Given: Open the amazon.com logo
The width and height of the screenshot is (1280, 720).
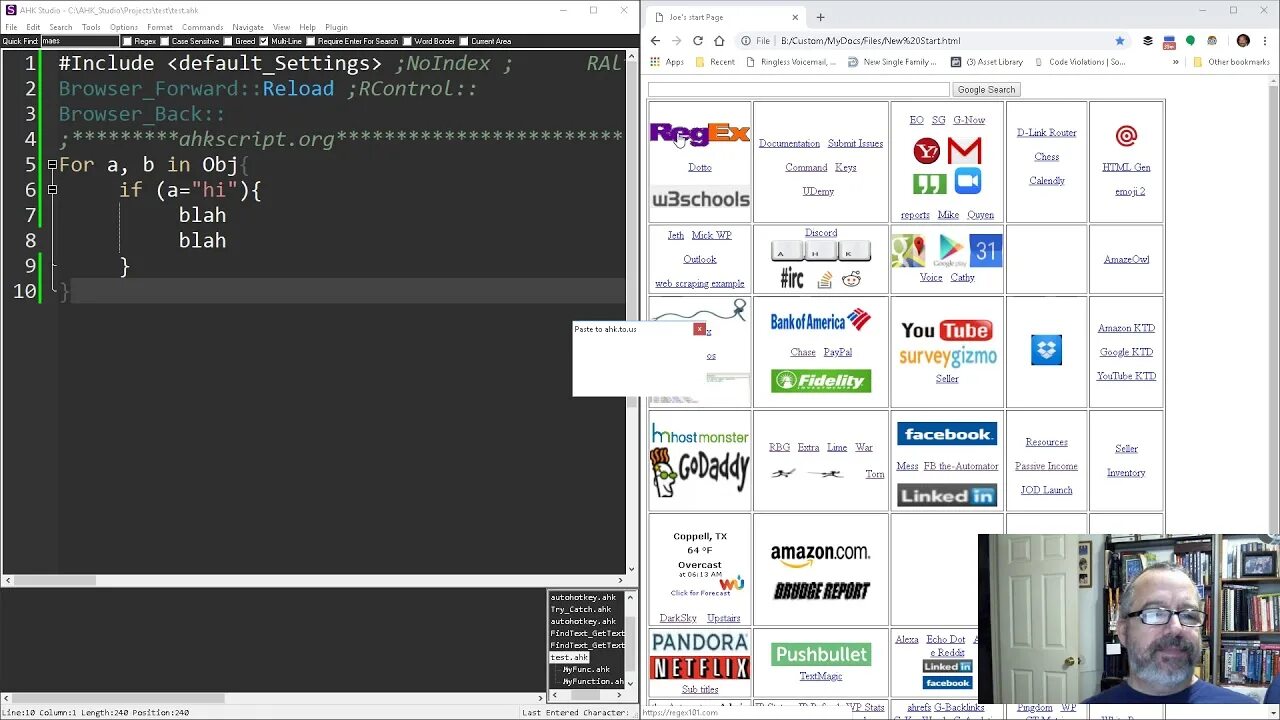Looking at the screenshot, I should coord(820,554).
